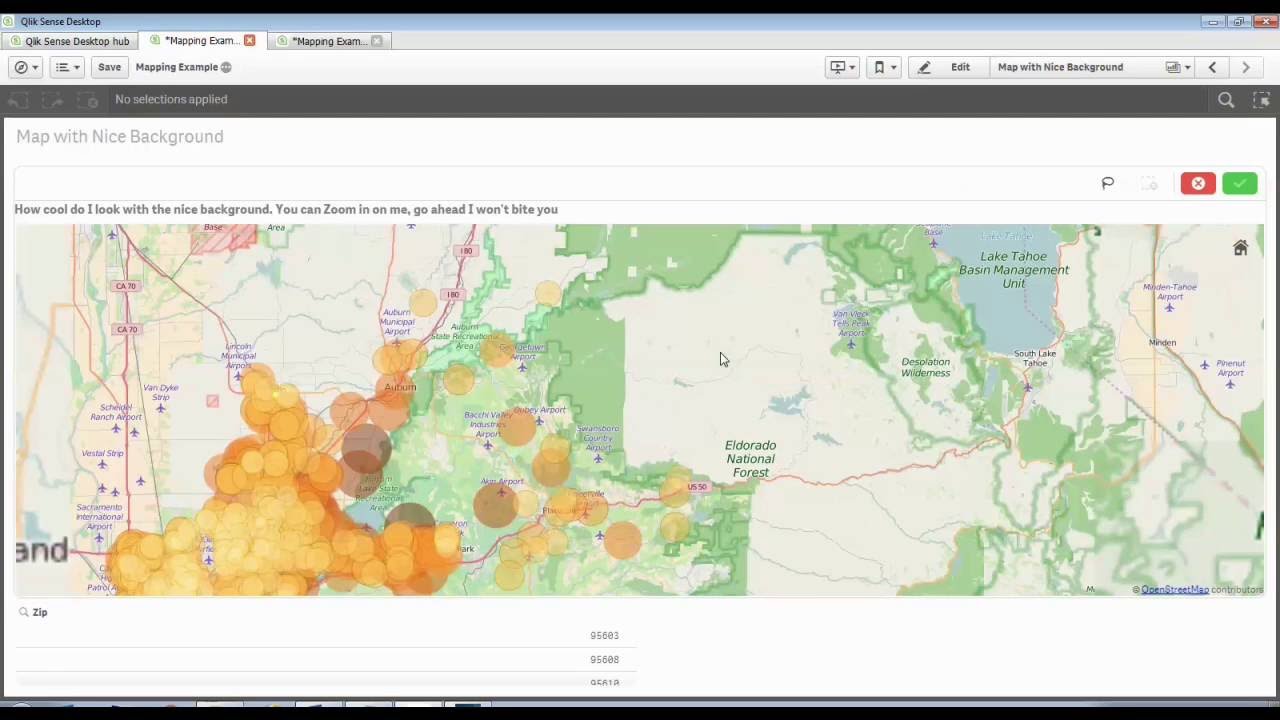Open the Bookmarks dropdown
This screenshot has height=720, width=1280.
click(x=884, y=67)
